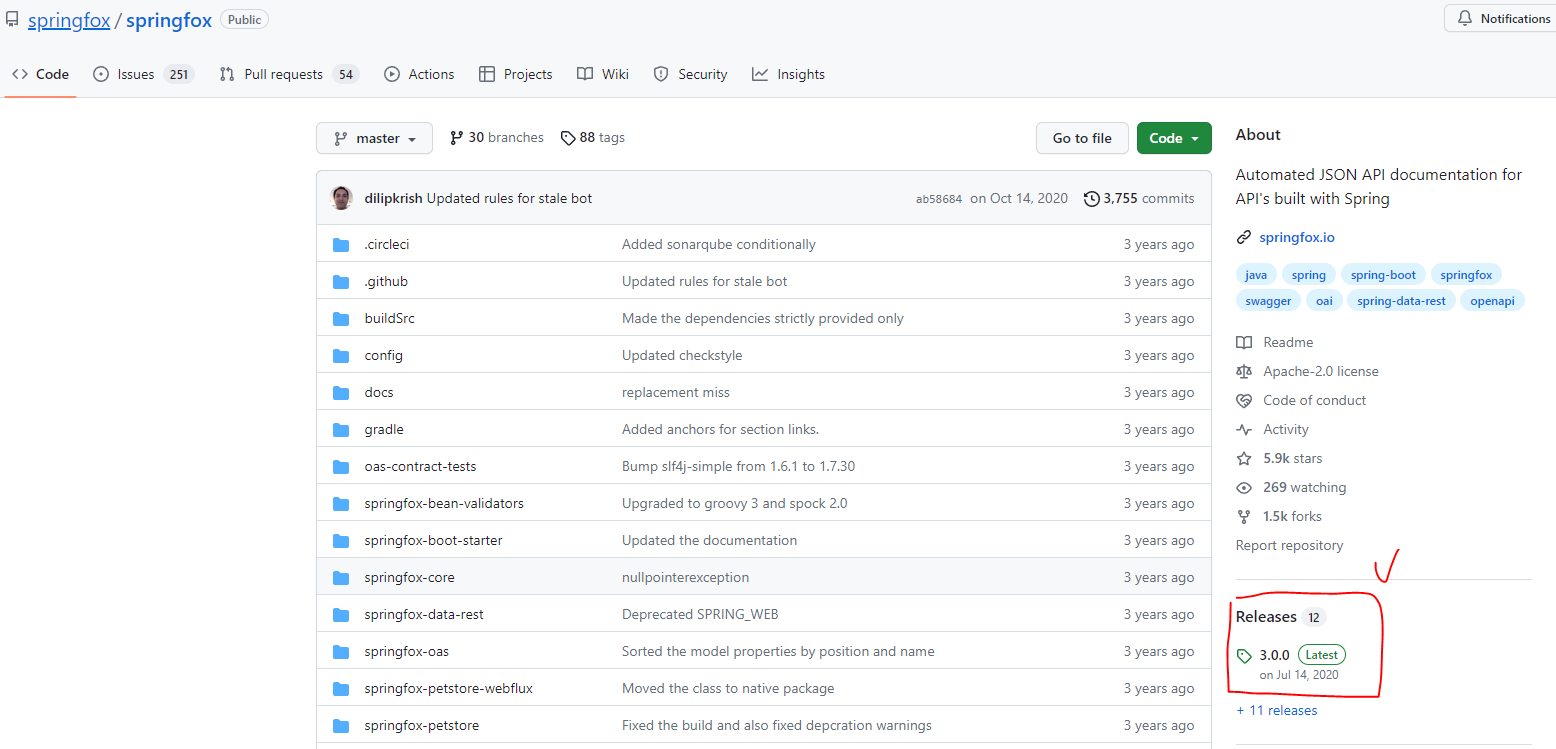Click the springfox-core folder icon
Viewport: 1556px width, 749px height.
341,578
